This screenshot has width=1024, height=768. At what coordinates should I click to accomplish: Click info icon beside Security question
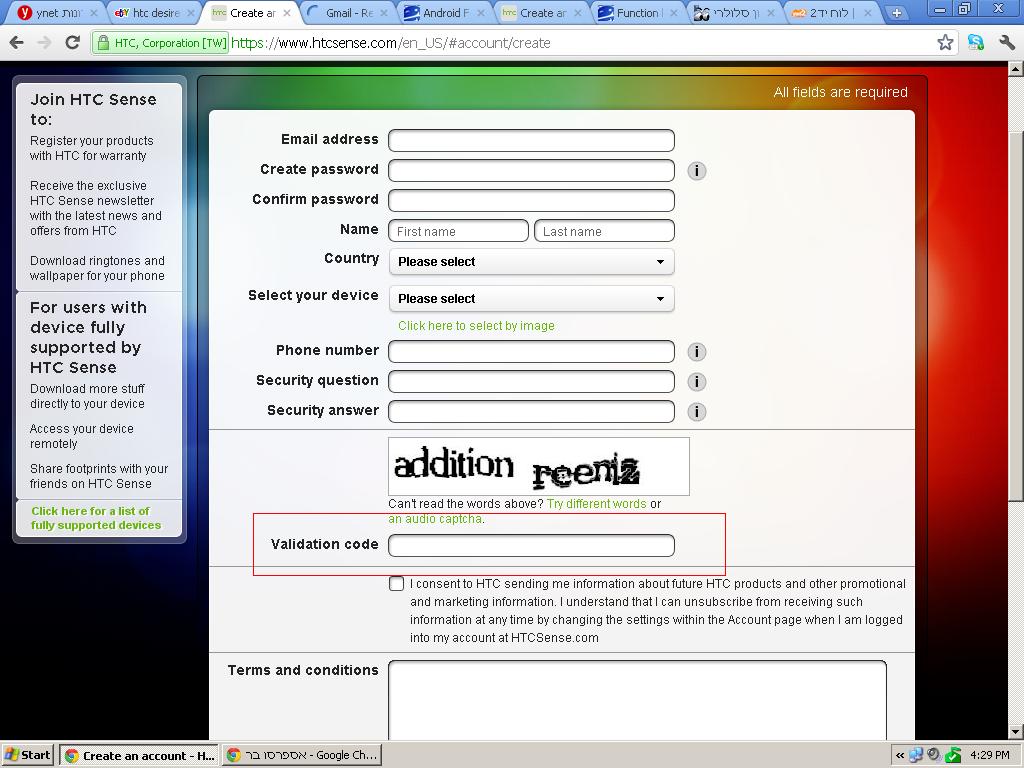[697, 382]
